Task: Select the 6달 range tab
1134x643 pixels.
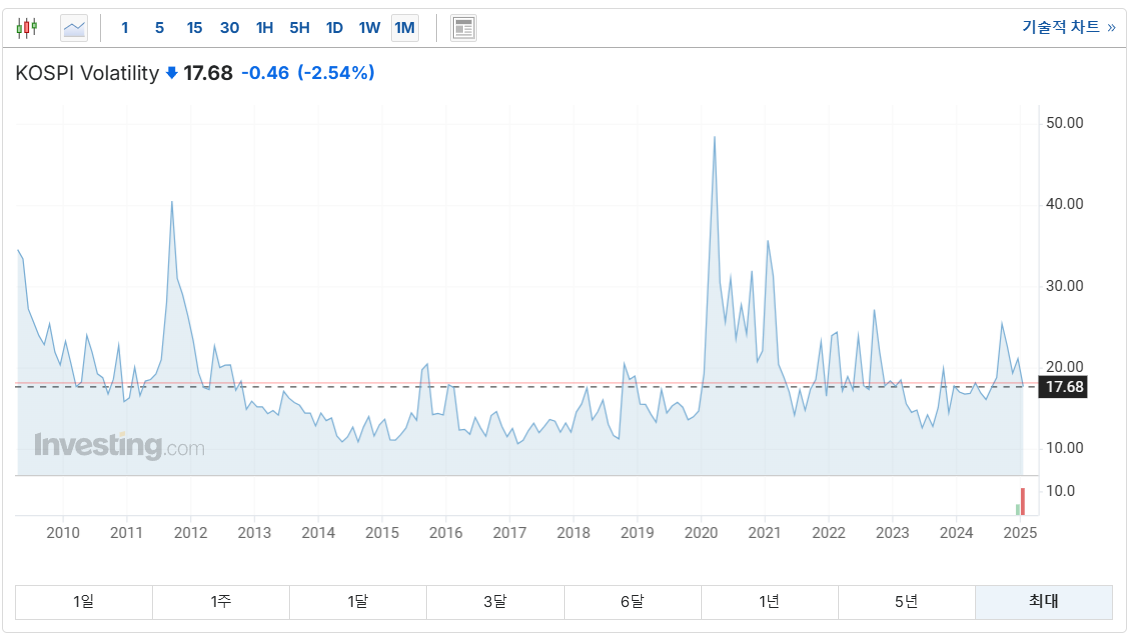Action: click(x=632, y=602)
